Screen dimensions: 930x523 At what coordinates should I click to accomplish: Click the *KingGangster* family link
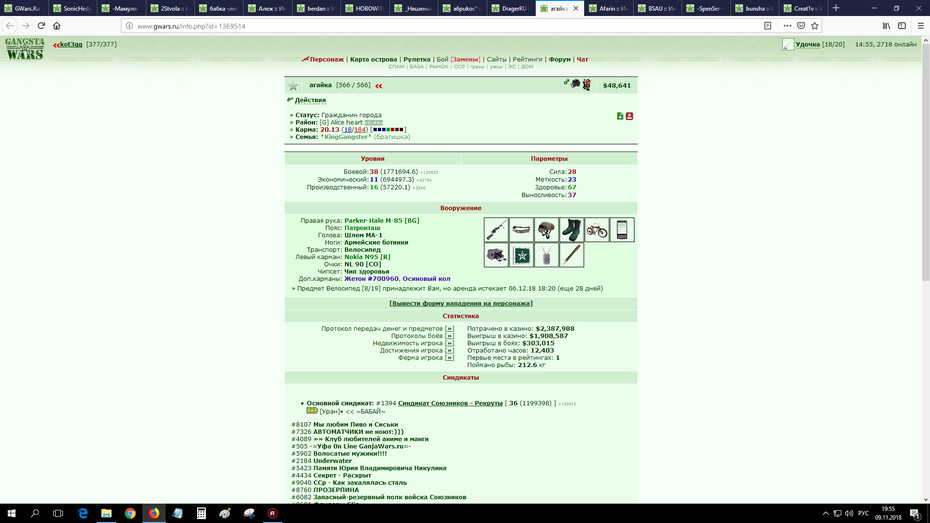(346, 137)
